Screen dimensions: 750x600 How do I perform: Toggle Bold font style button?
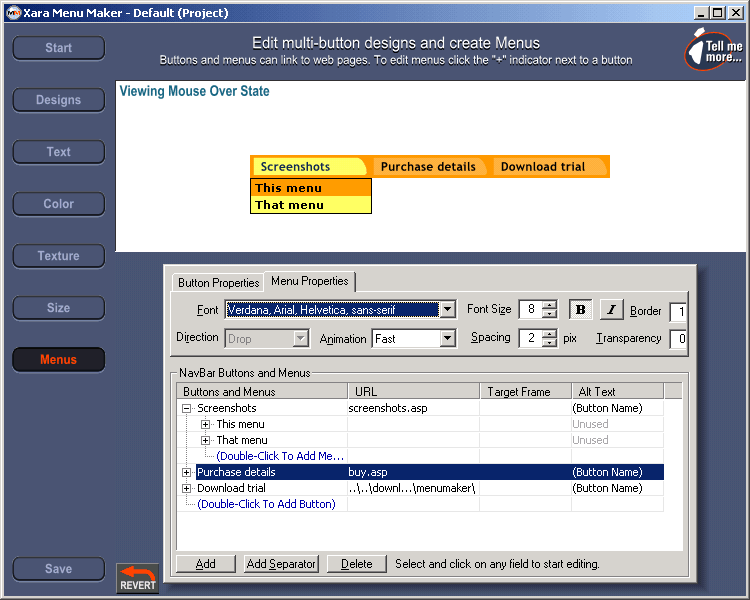580,310
